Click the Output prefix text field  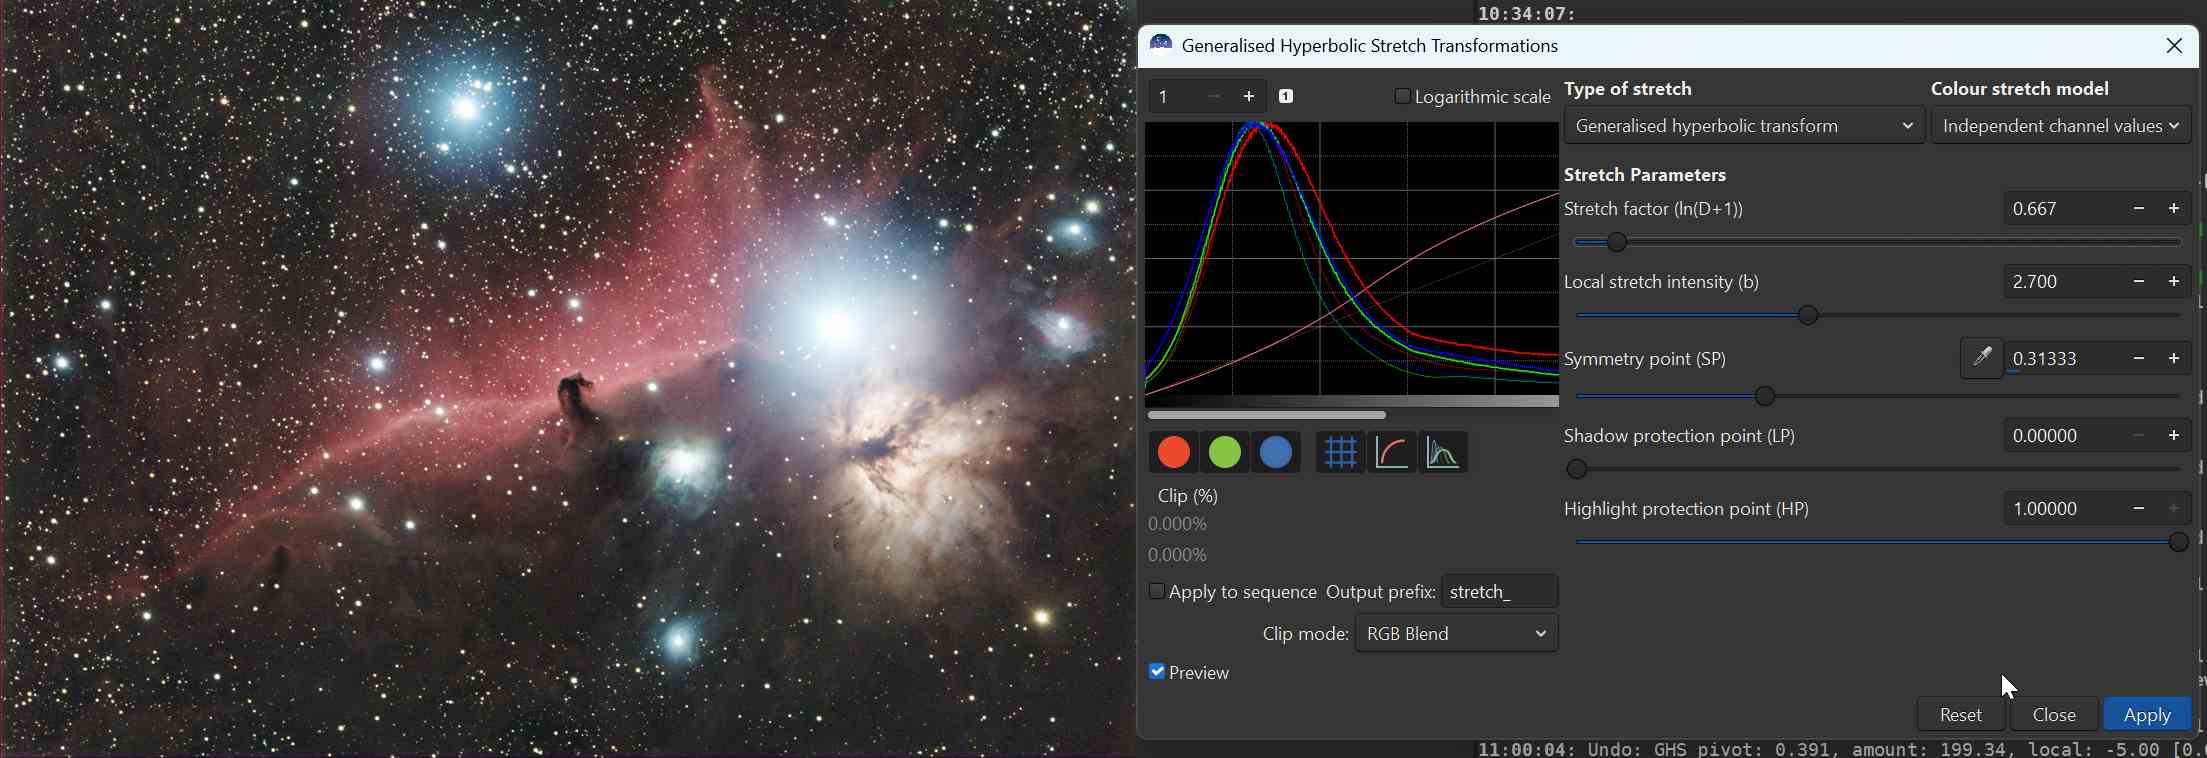(1499, 592)
